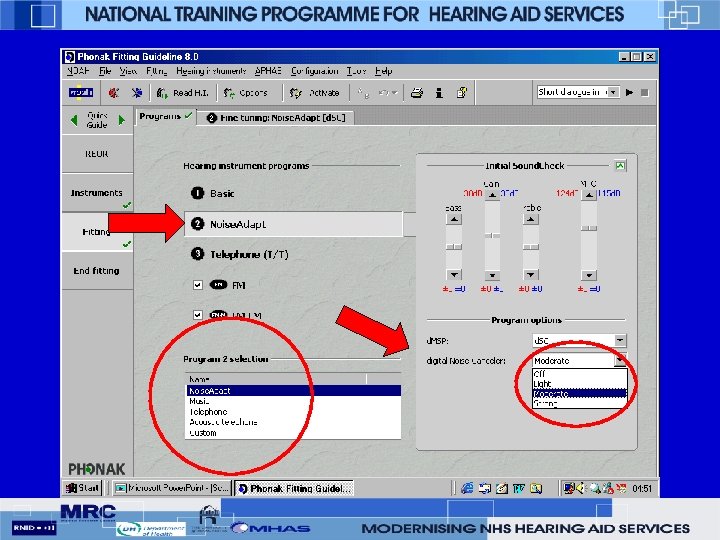Increase gain with the up arrow
This screenshot has height=540, width=720.
click(x=492, y=195)
